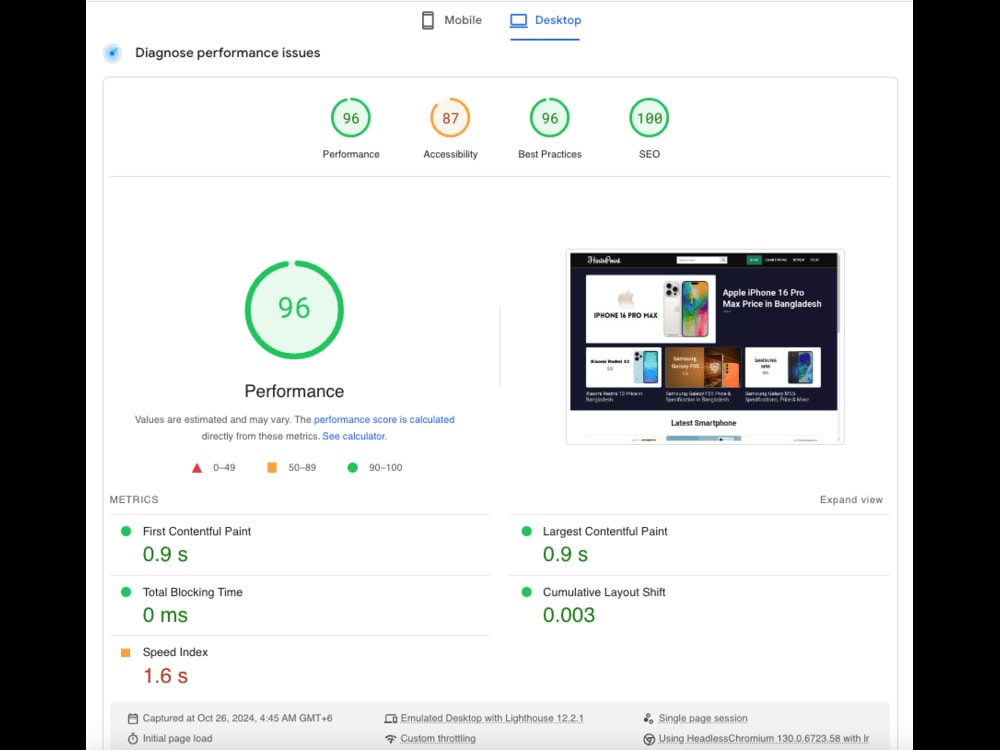Expand Speed Index metric

(300, 665)
